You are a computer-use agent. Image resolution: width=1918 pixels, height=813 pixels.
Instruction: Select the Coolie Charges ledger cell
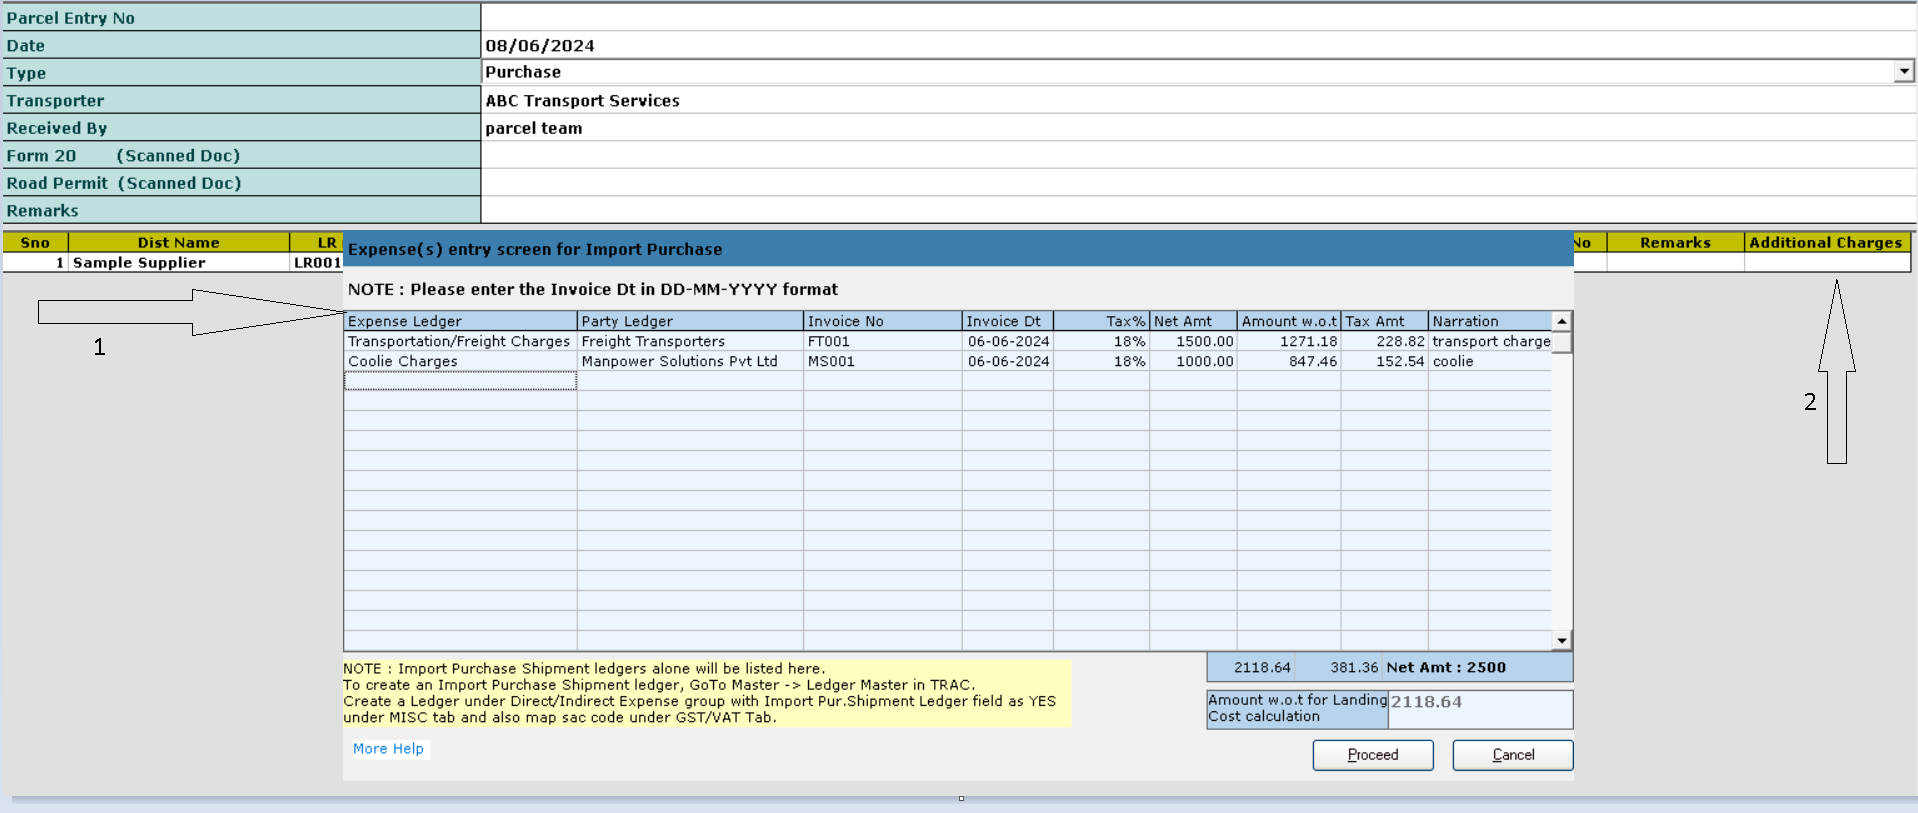coord(460,361)
